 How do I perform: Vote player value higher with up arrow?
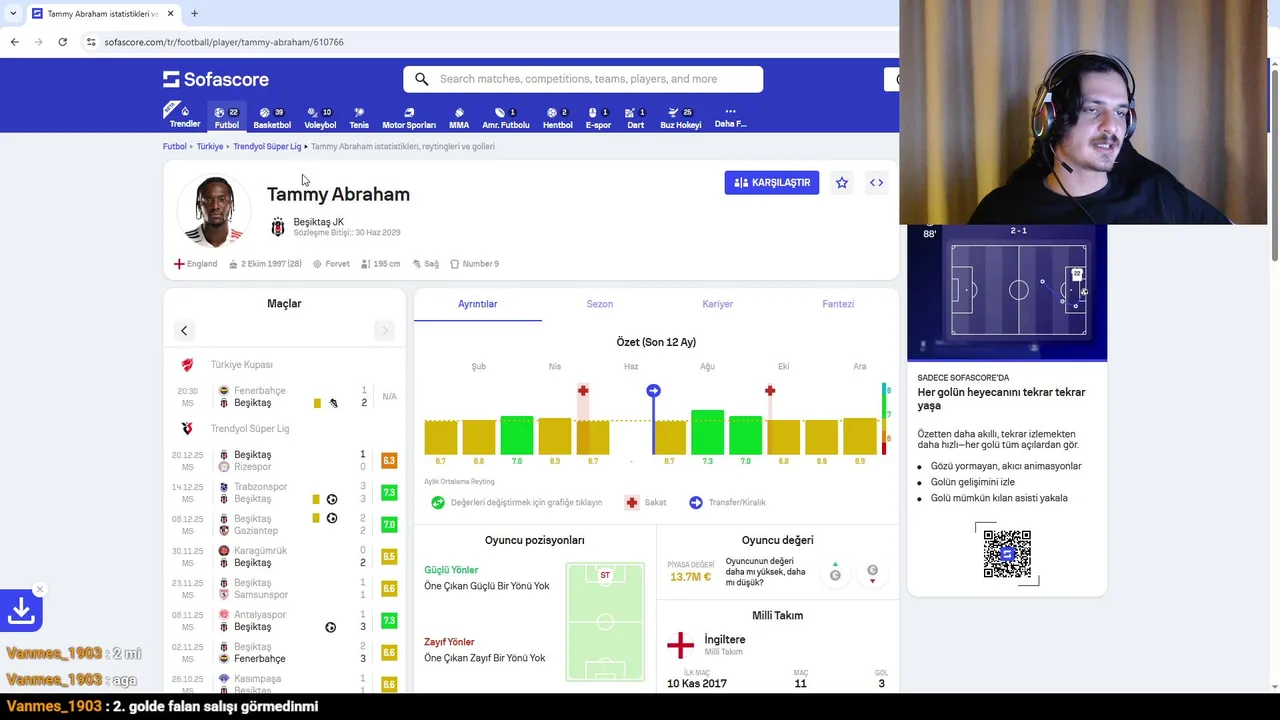[835, 572]
